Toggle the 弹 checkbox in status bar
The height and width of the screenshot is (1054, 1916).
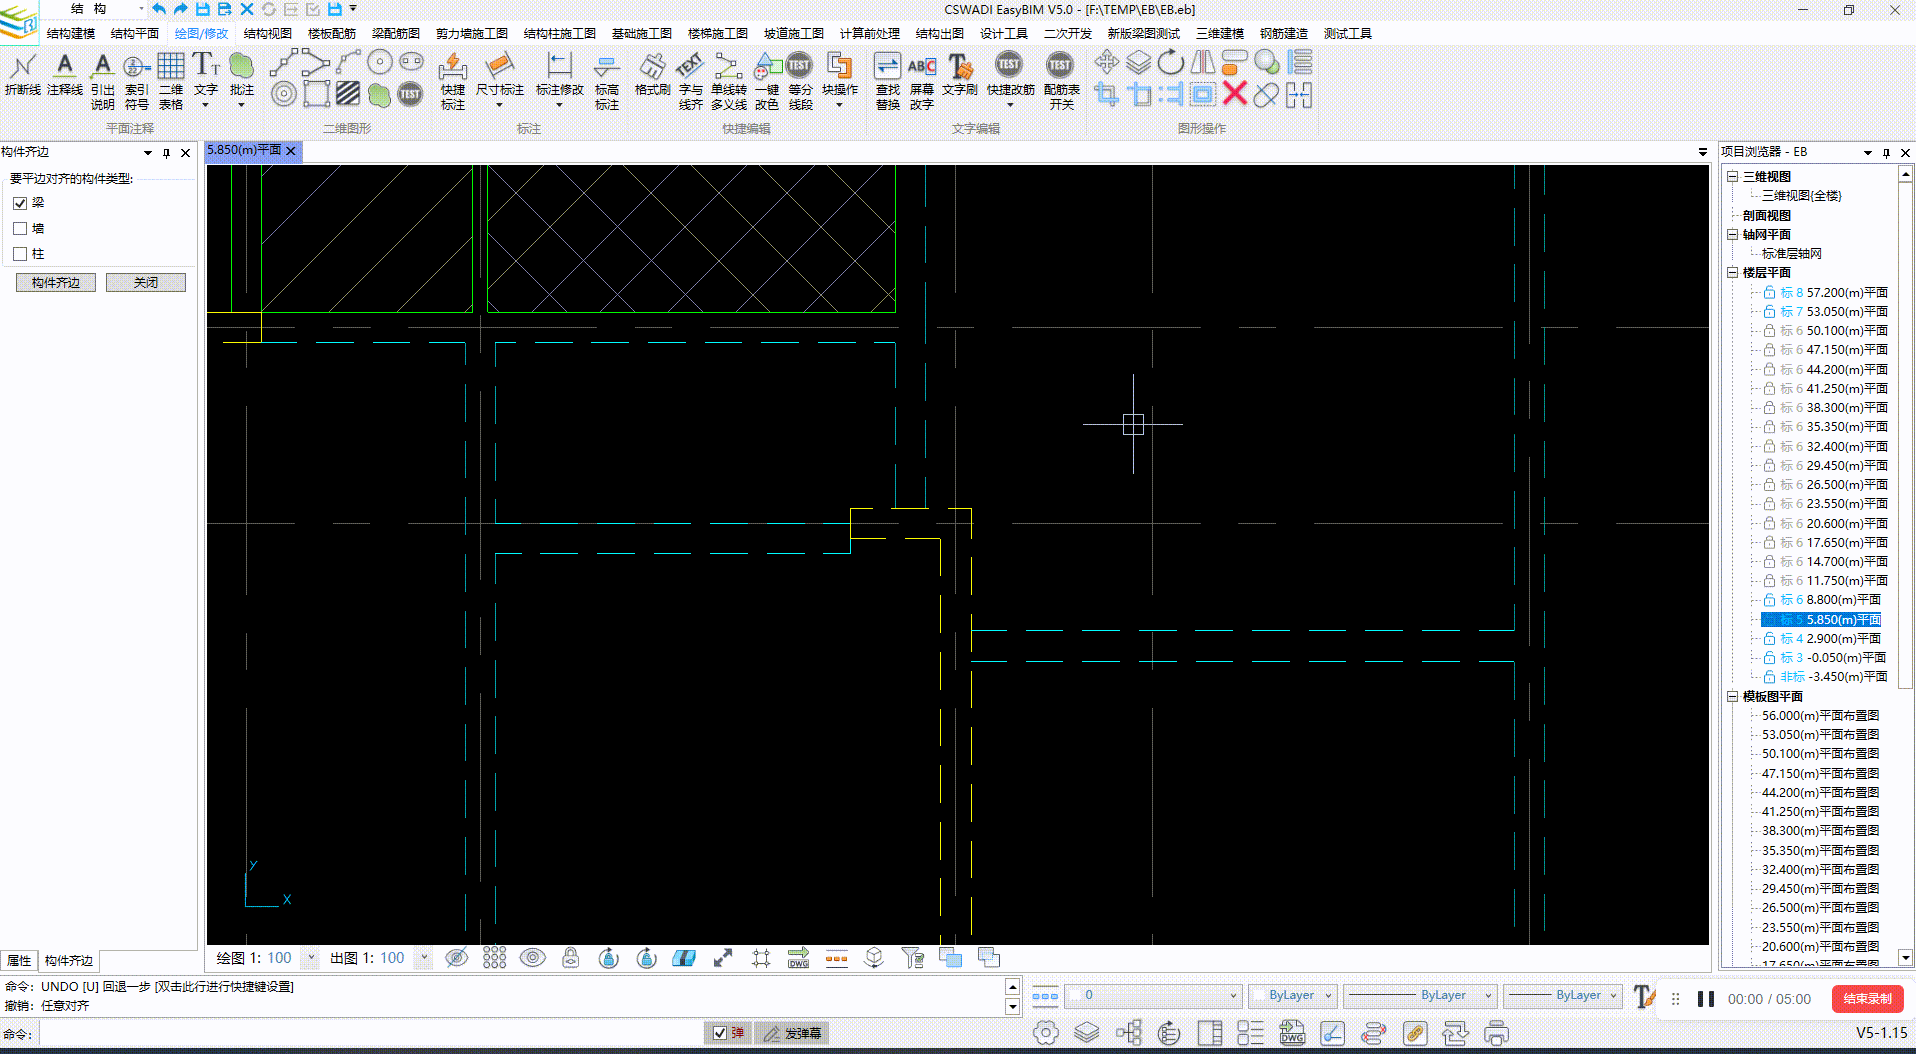(x=720, y=1033)
